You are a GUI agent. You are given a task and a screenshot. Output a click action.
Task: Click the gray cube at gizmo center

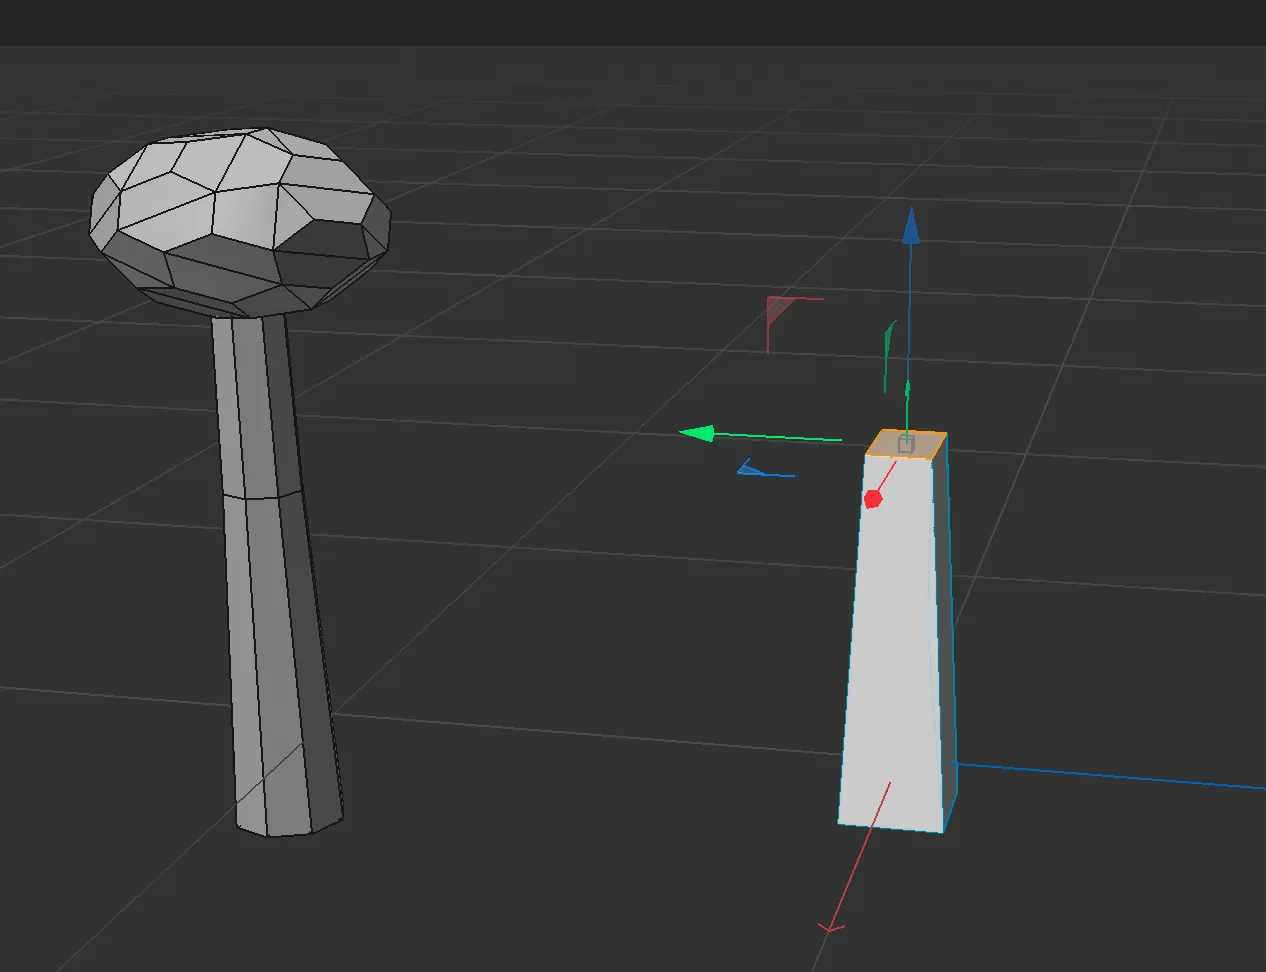click(906, 443)
